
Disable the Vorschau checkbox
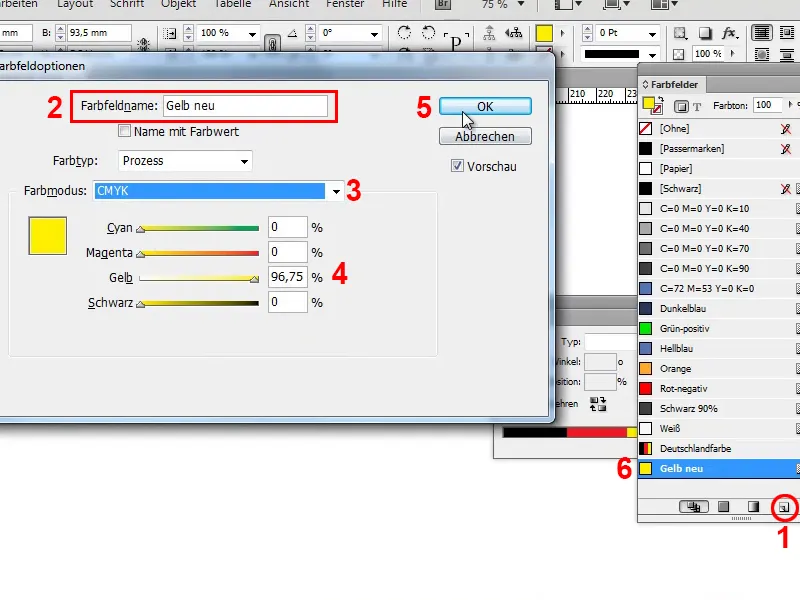pos(458,166)
